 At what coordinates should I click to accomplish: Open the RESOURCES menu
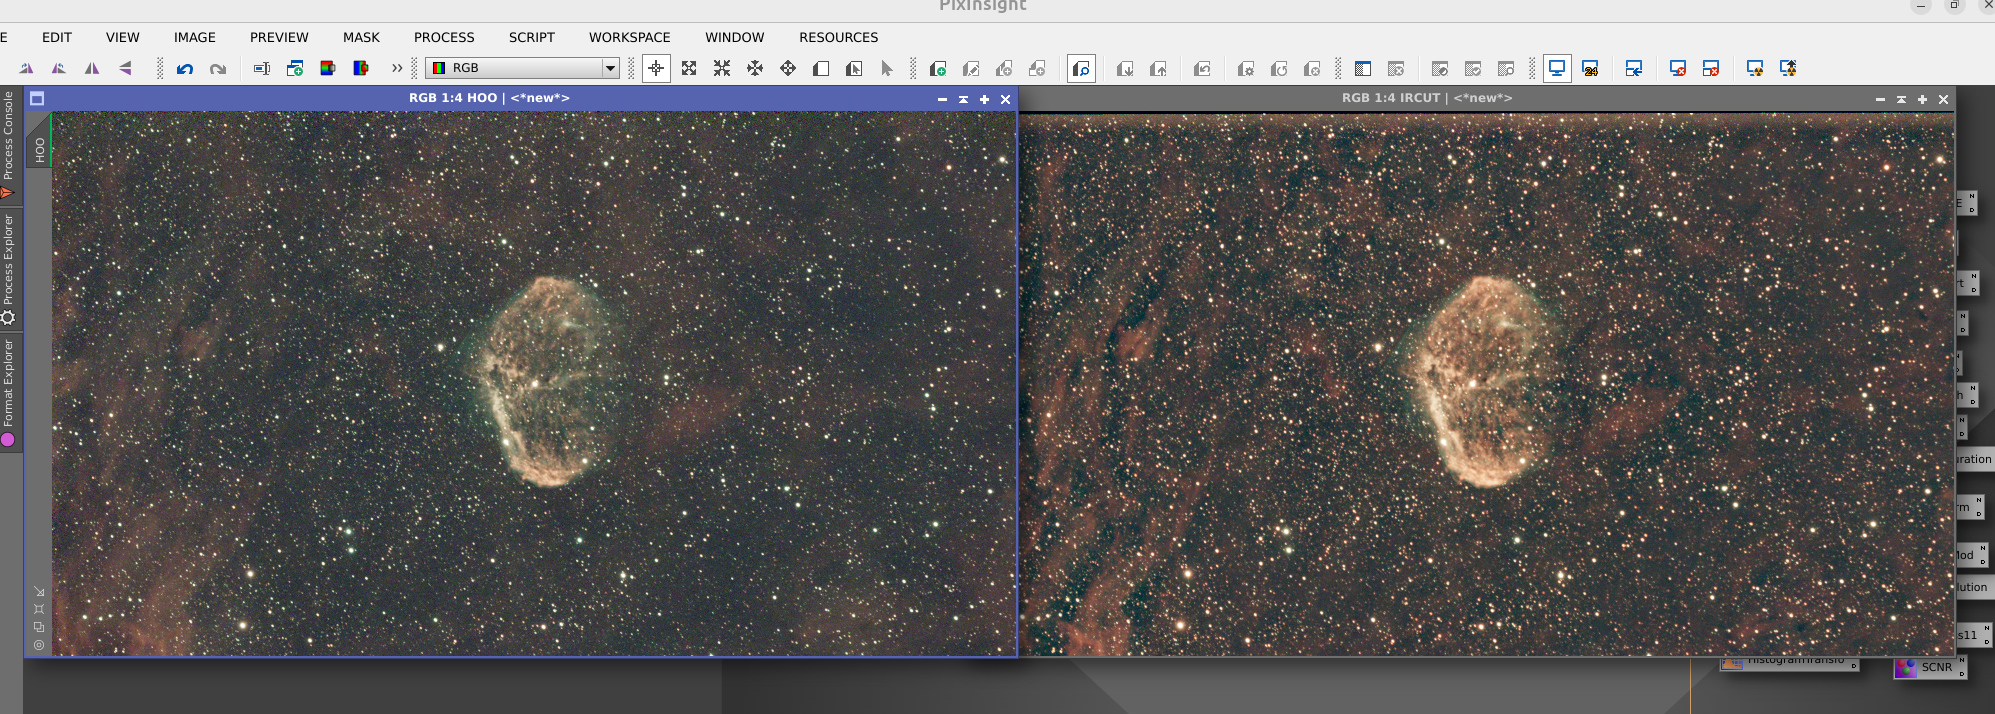pyautogui.click(x=839, y=37)
